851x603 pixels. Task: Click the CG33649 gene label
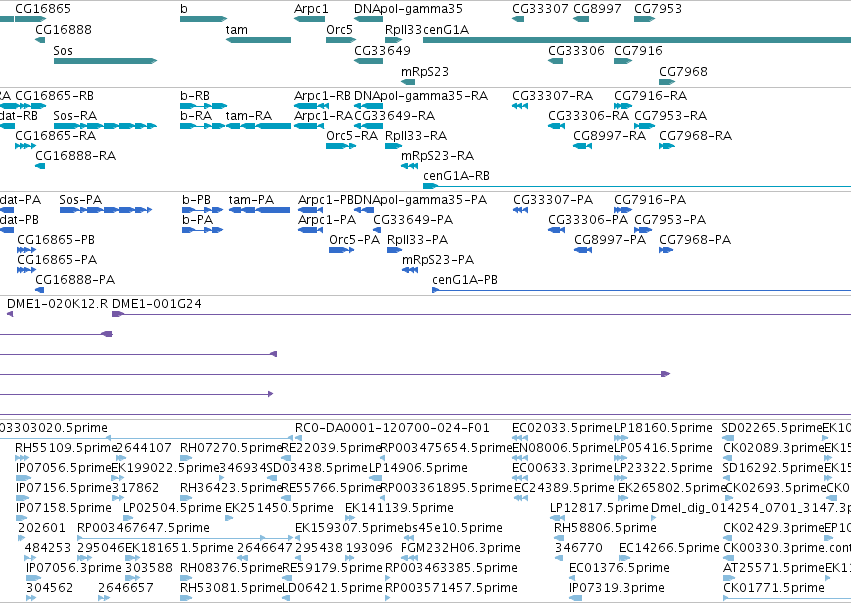coord(382,50)
